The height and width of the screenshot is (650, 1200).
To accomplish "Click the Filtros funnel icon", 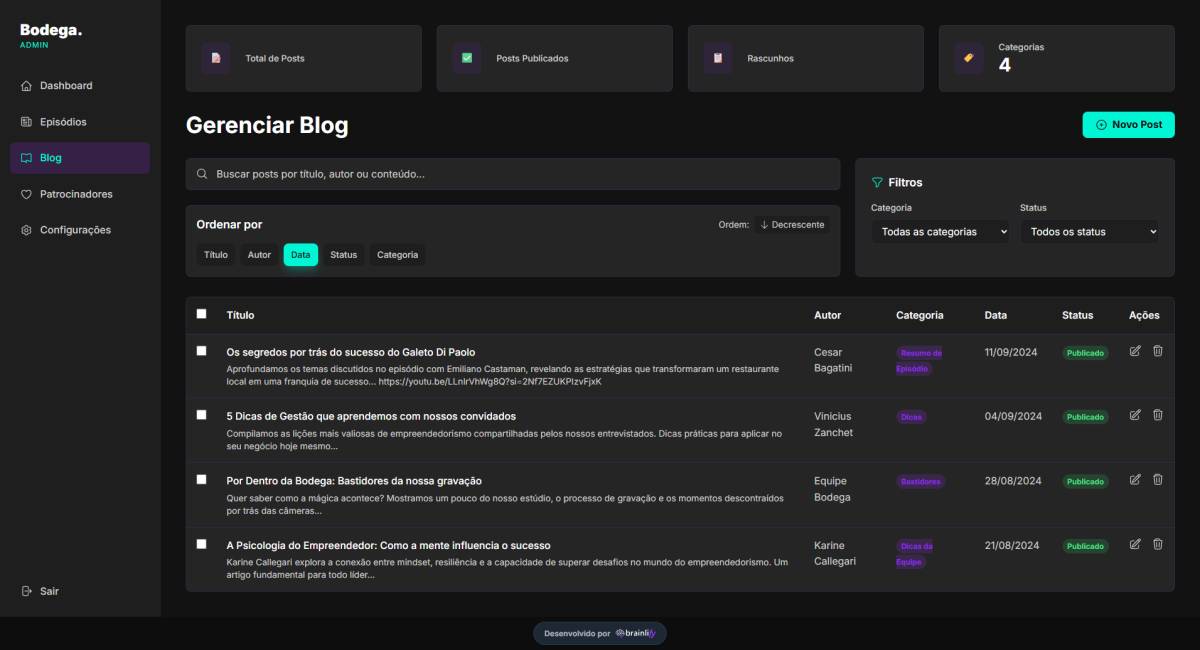I will 877,183.
